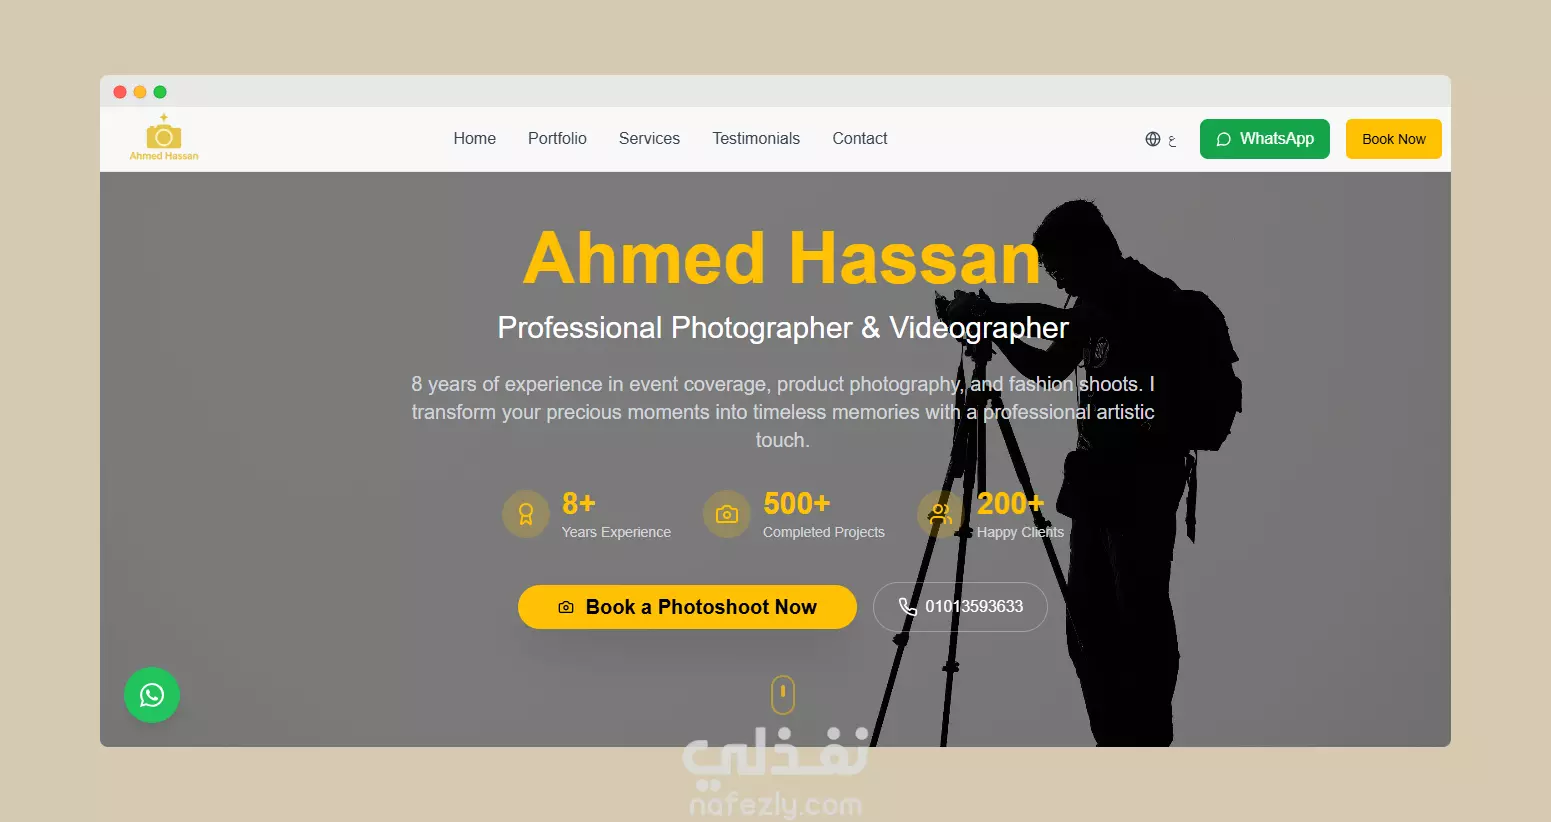This screenshot has height=822, width=1551.
Task: Open the Portfolio section
Action: (557, 139)
